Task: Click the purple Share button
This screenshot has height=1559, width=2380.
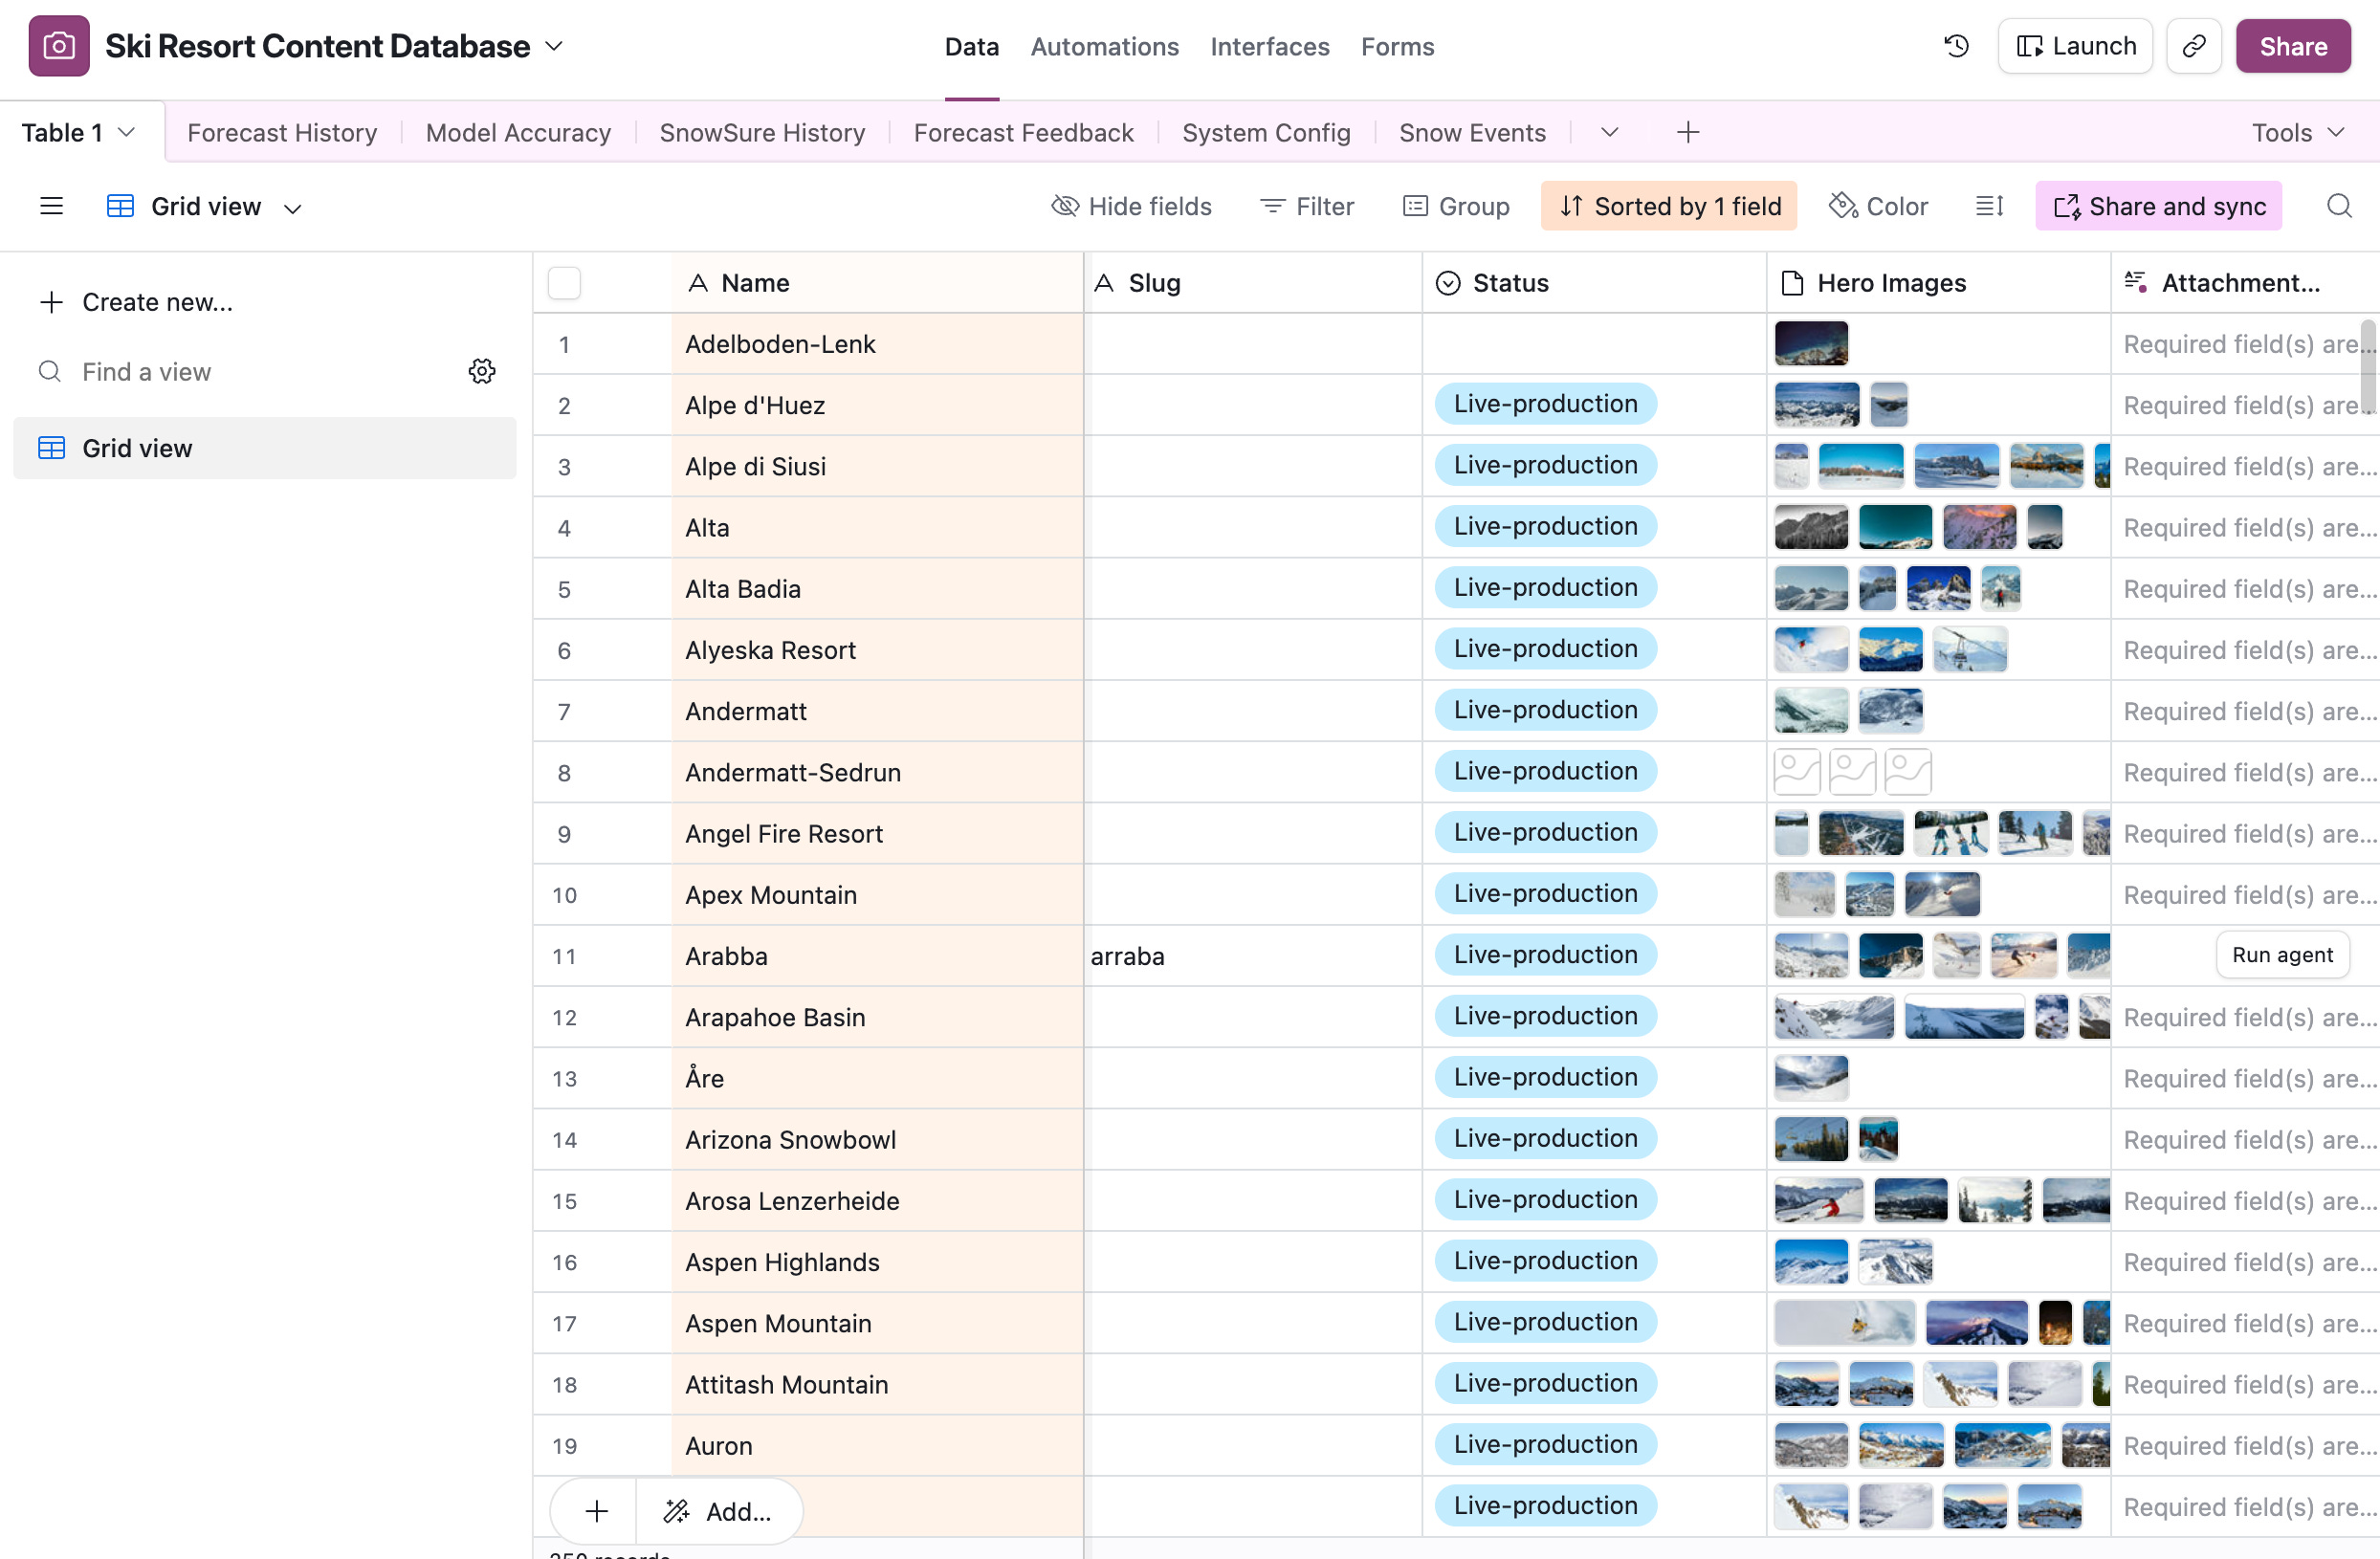Action: (2292, 46)
